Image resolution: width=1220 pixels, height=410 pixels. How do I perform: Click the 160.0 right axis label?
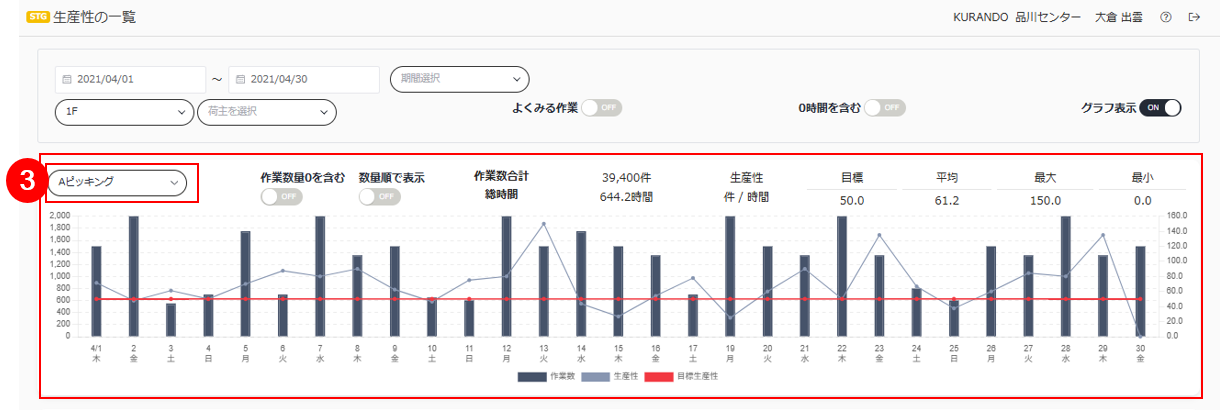[x=1177, y=216]
